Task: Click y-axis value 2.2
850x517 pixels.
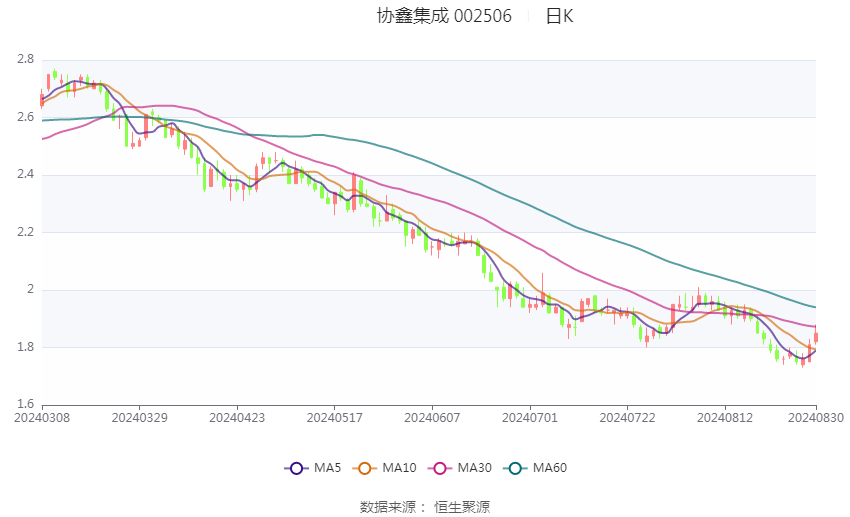Action: tap(25, 232)
